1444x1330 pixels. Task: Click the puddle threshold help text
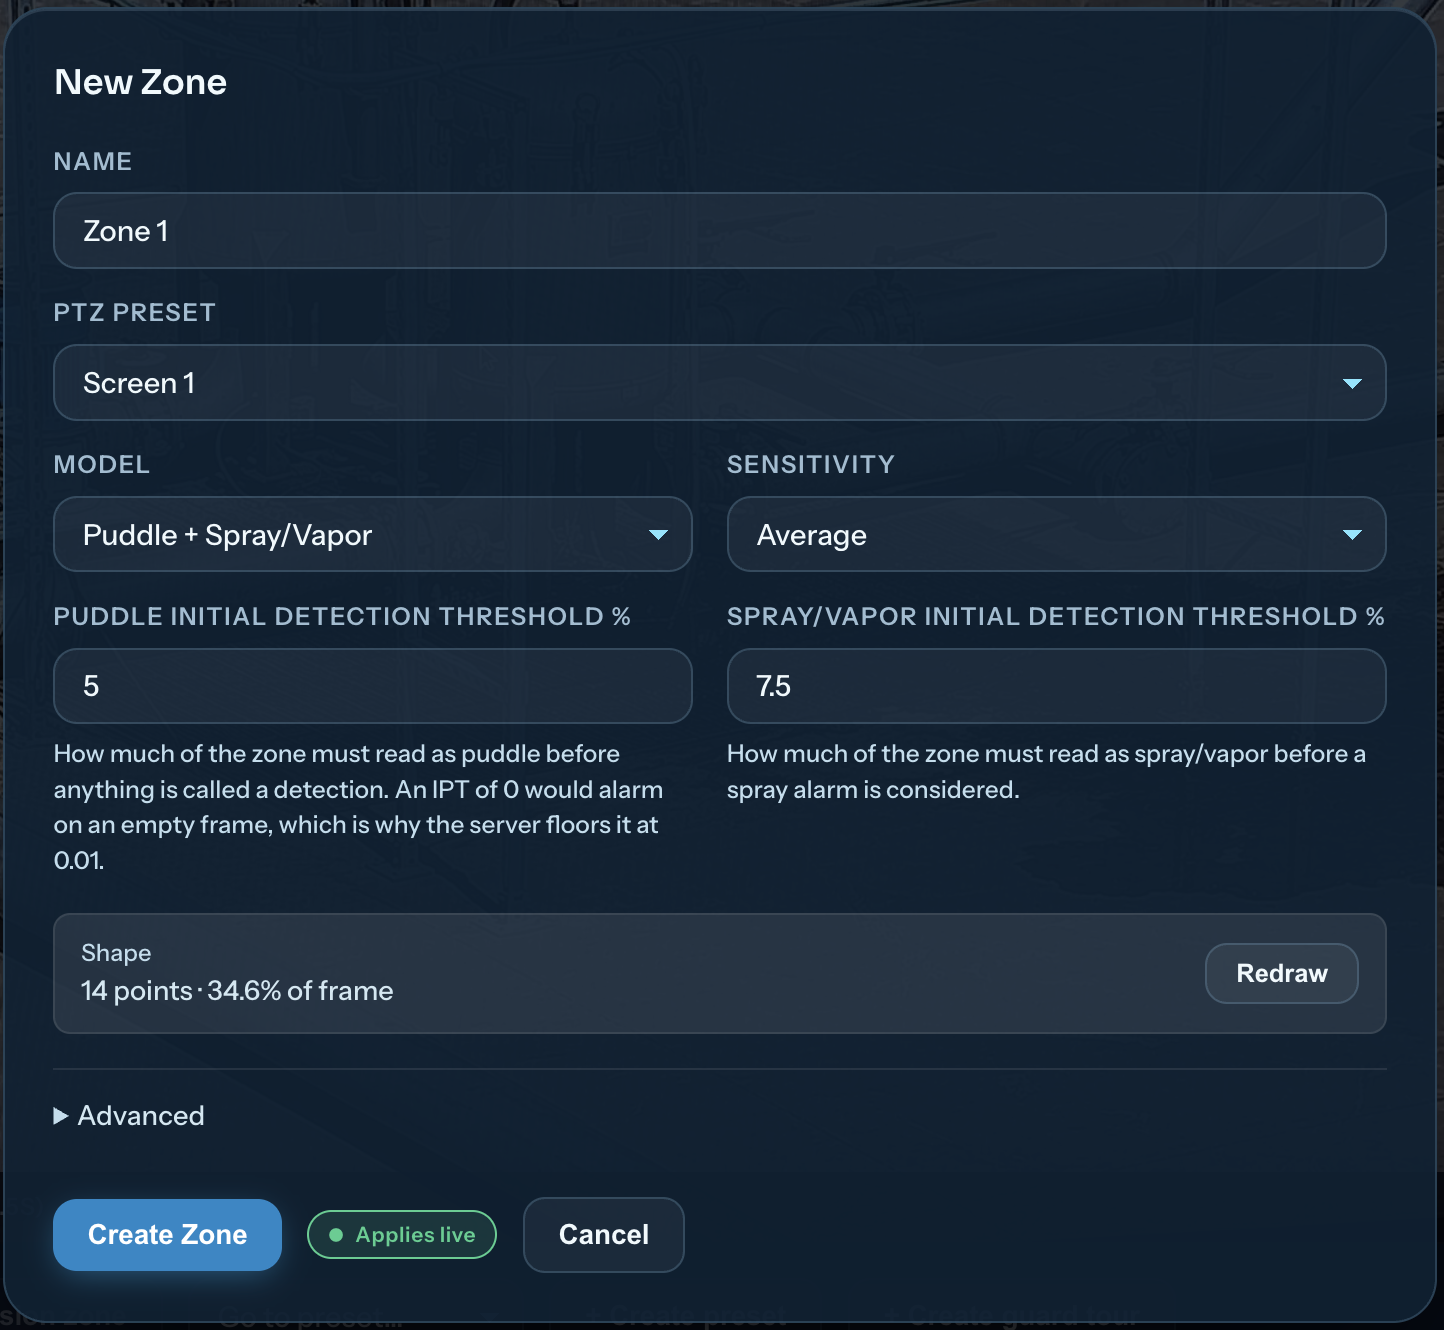tap(358, 807)
